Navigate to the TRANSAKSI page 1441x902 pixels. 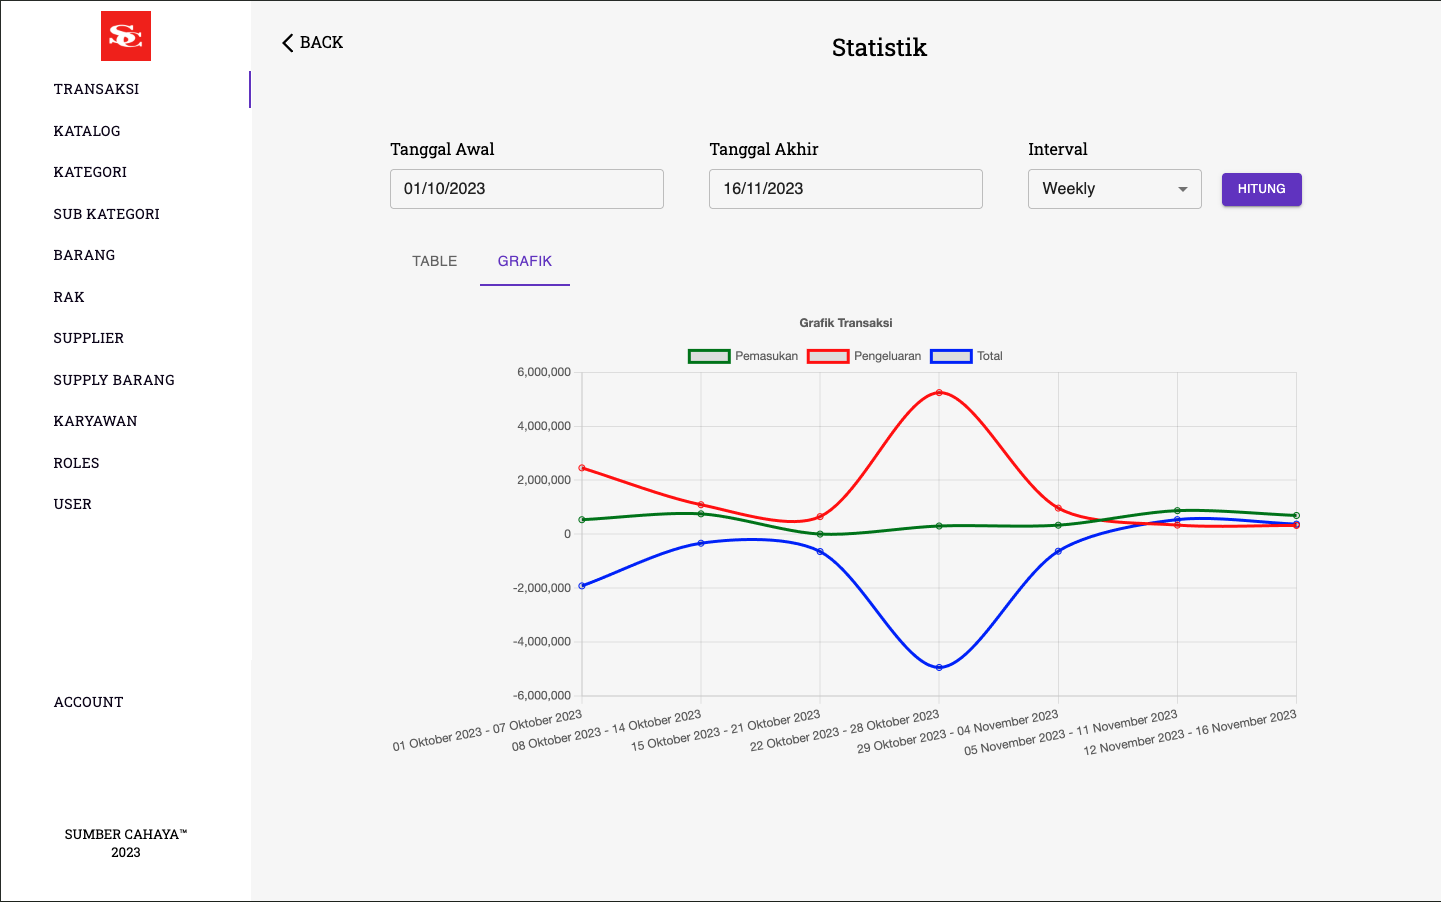96,89
